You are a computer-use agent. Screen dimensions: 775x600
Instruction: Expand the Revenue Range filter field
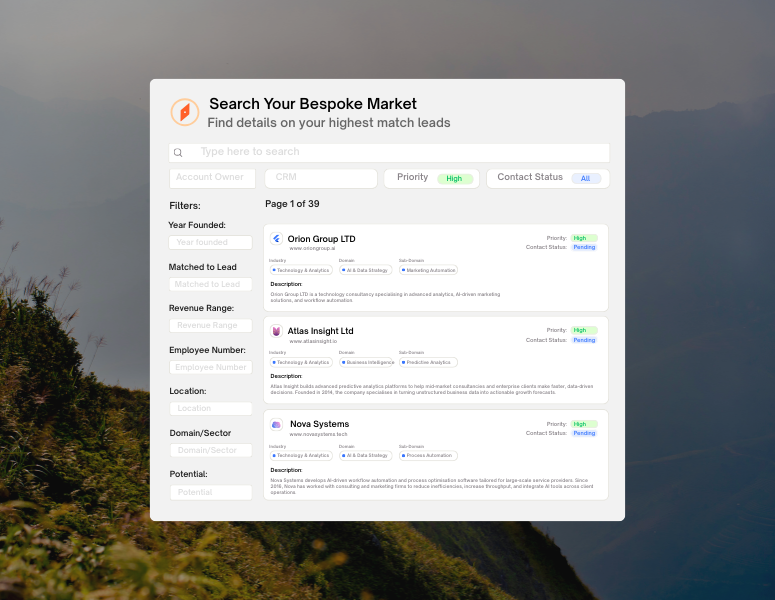click(x=210, y=325)
